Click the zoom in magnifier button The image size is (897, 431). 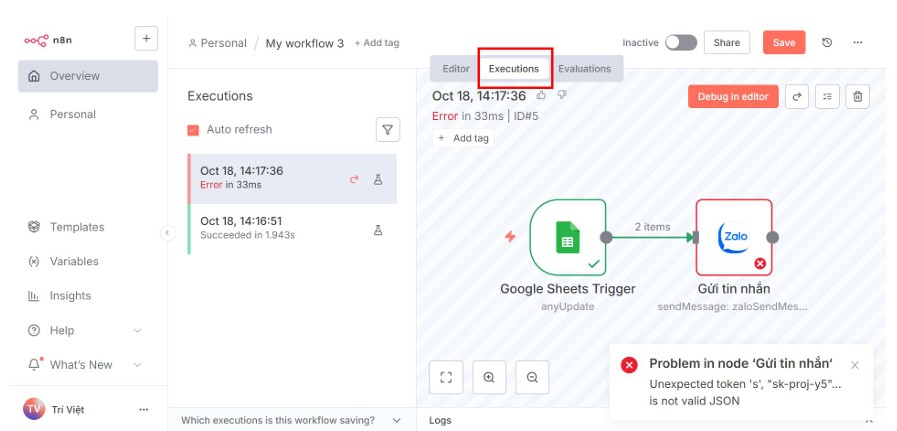click(x=489, y=377)
